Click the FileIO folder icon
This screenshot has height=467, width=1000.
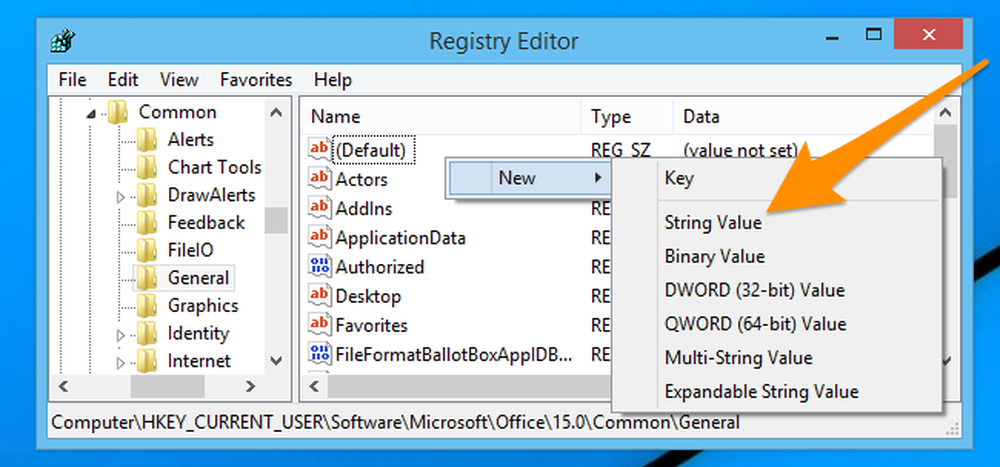147,250
